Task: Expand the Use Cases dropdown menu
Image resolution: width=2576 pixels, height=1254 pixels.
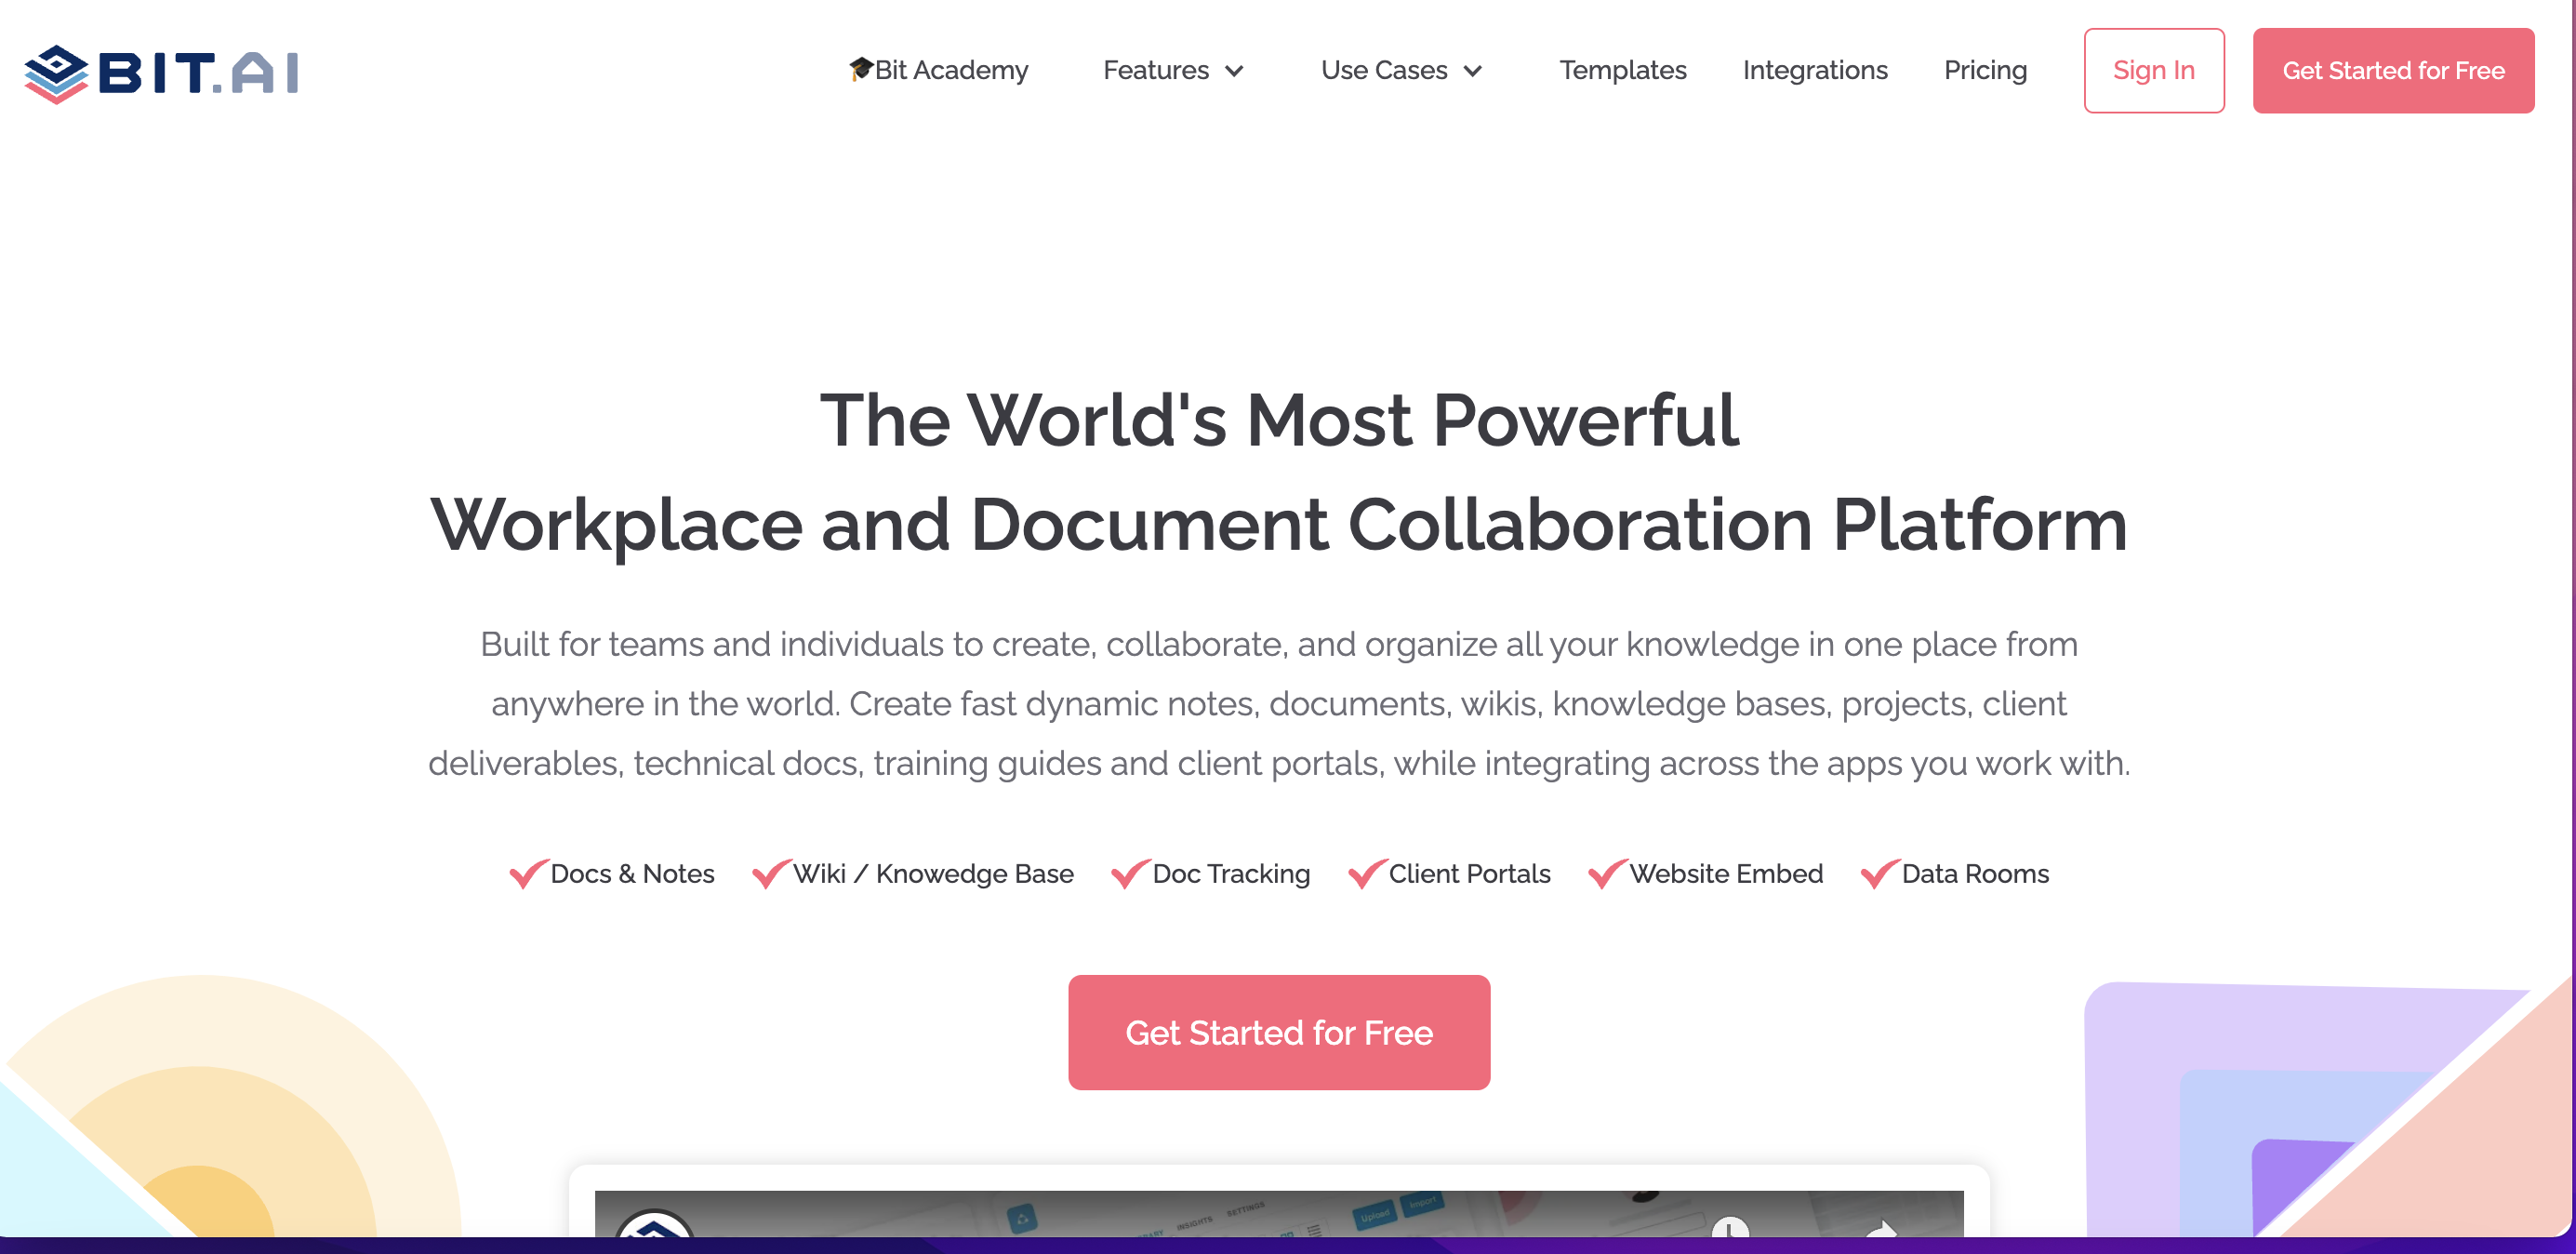Action: (1401, 70)
